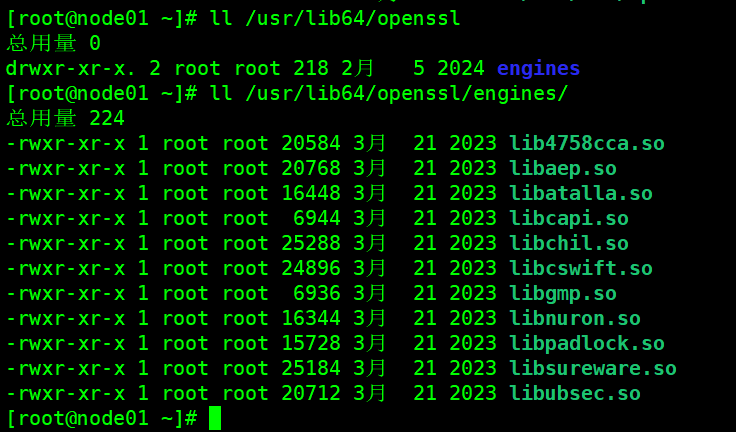Click the directory size value 218
The width and height of the screenshot is (736, 432).
point(311,69)
